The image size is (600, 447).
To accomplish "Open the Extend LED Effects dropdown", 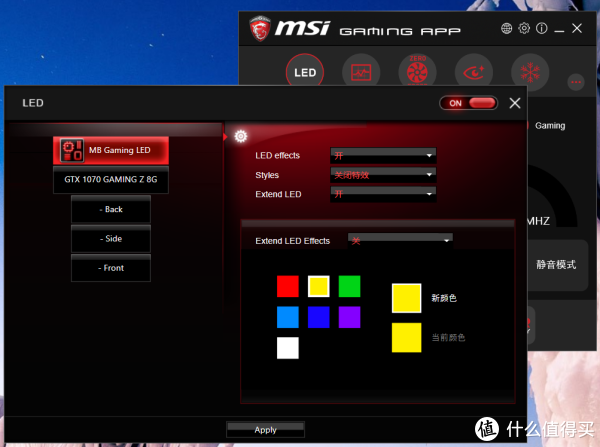I will (400, 241).
